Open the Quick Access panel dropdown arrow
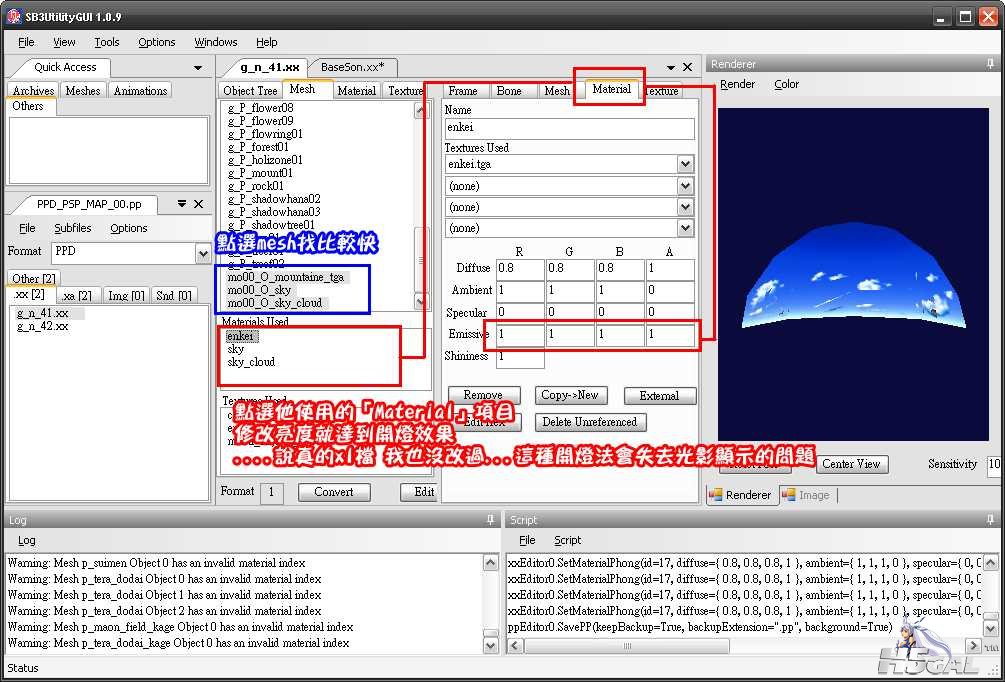The height and width of the screenshot is (682, 1005). 198,67
